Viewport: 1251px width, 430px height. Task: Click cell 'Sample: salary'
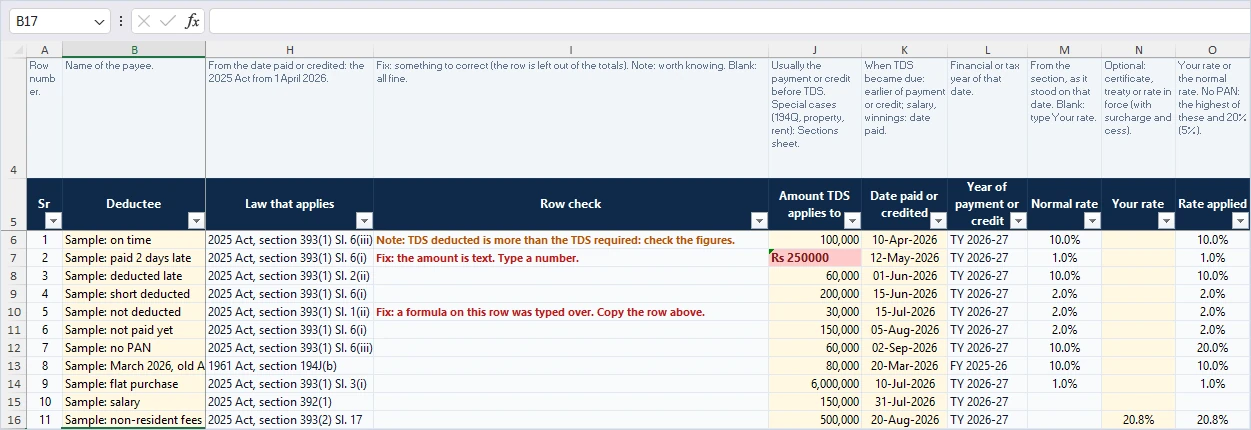click(134, 402)
